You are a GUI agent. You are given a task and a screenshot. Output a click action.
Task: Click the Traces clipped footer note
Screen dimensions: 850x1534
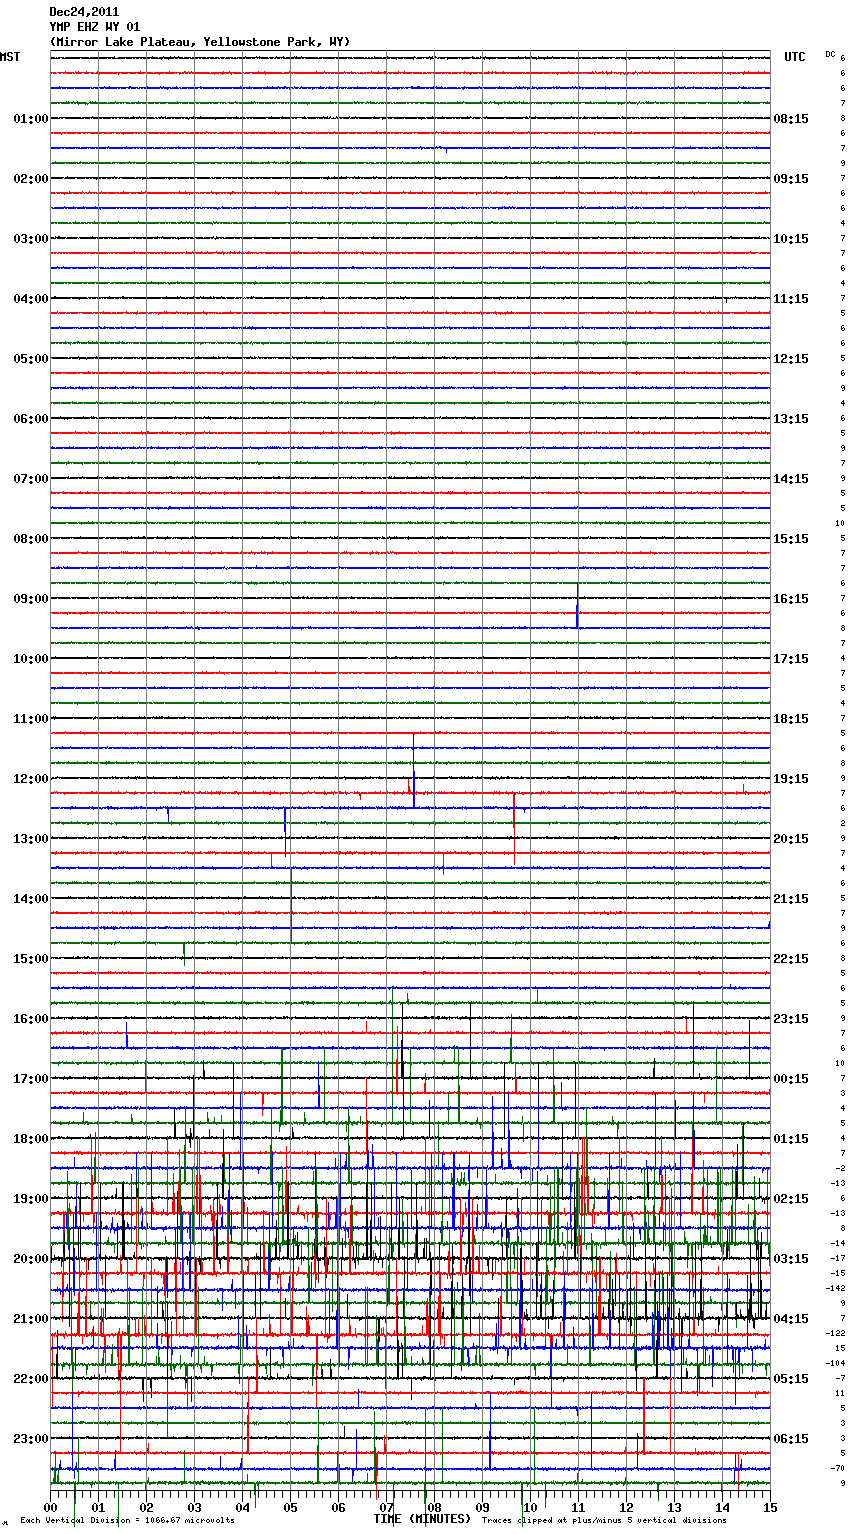(604, 1521)
